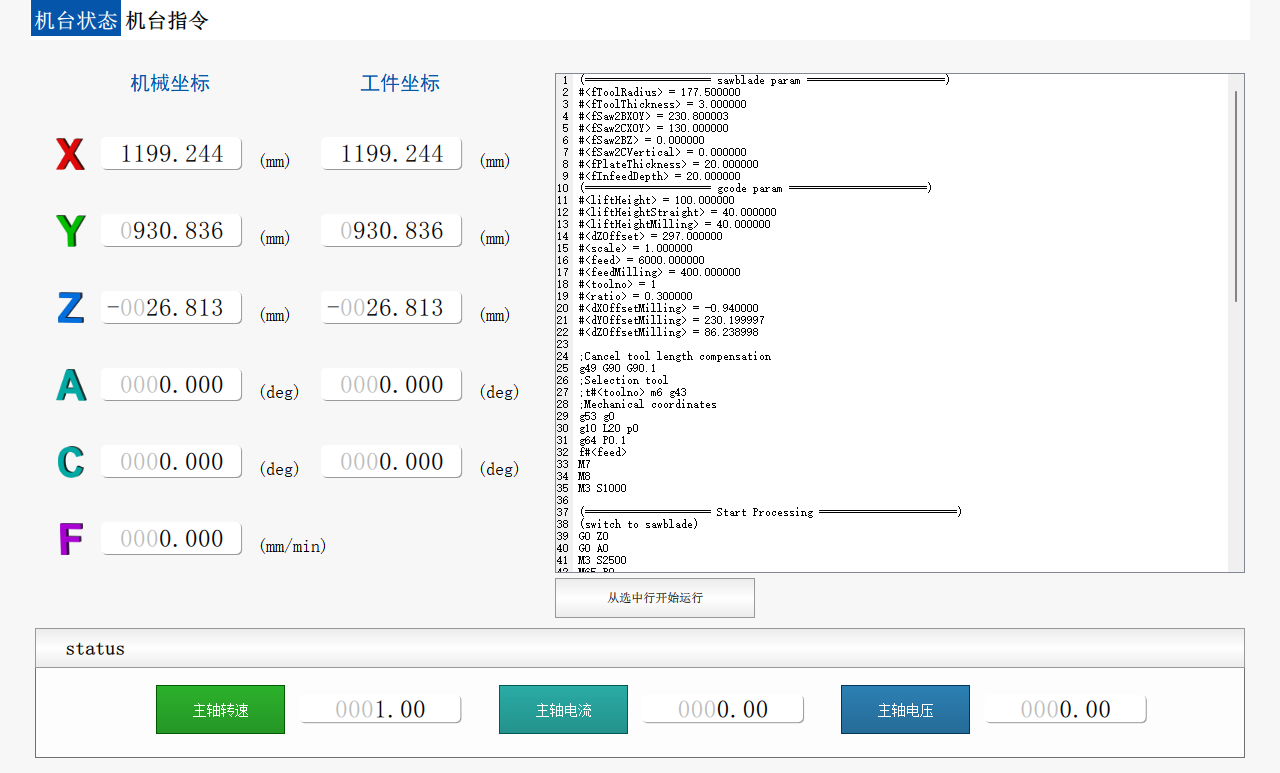Select the Z machine coordinate value box

tap(171, 308)
